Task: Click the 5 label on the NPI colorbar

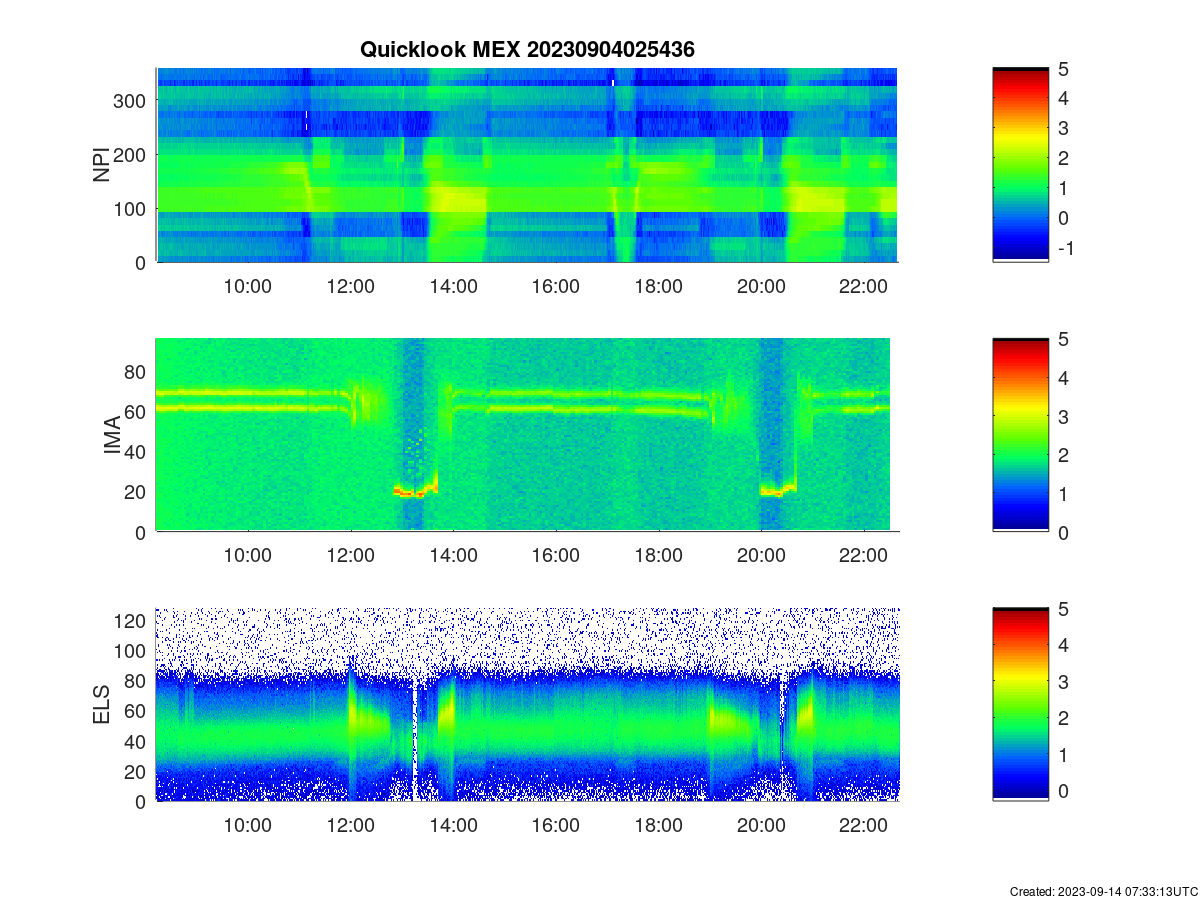Action: click(1063, 69)
